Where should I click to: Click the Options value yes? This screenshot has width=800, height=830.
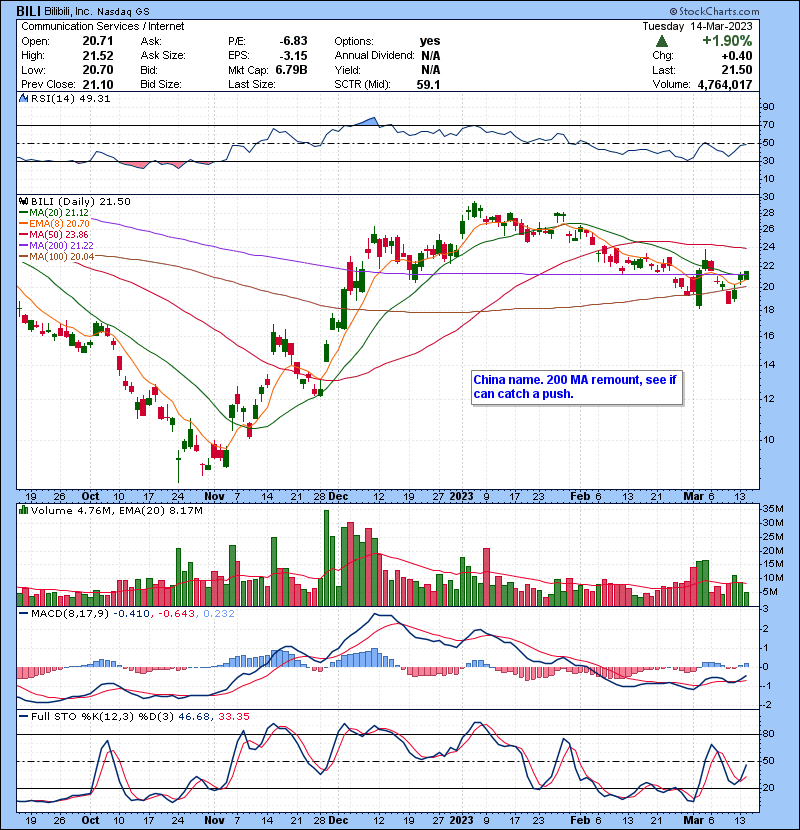click(430, 41)
